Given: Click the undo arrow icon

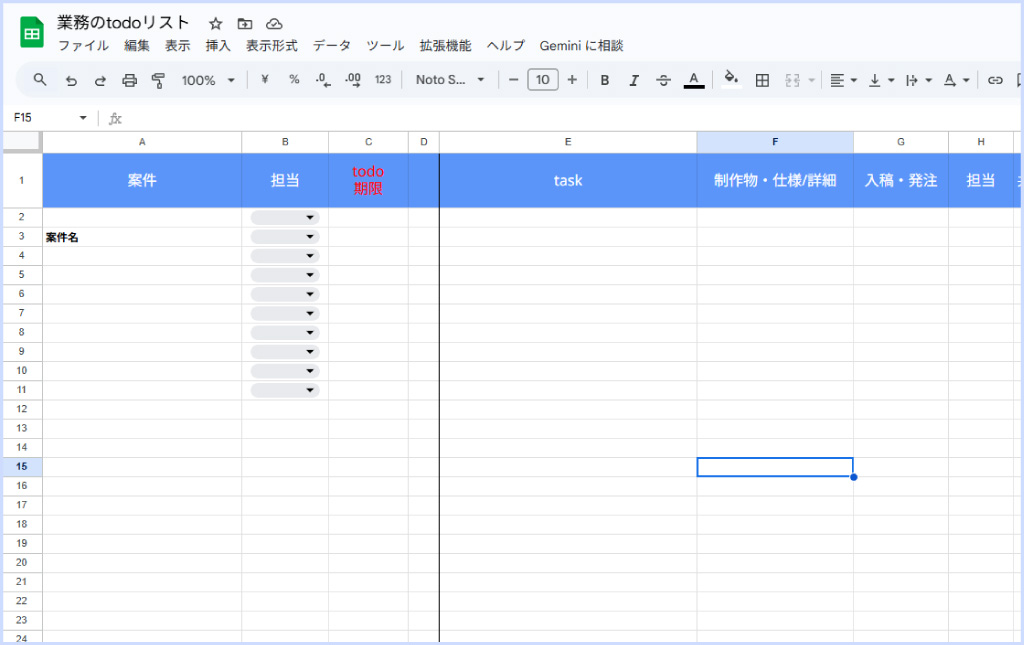Looking at the screenshot, I should [70, 80].
